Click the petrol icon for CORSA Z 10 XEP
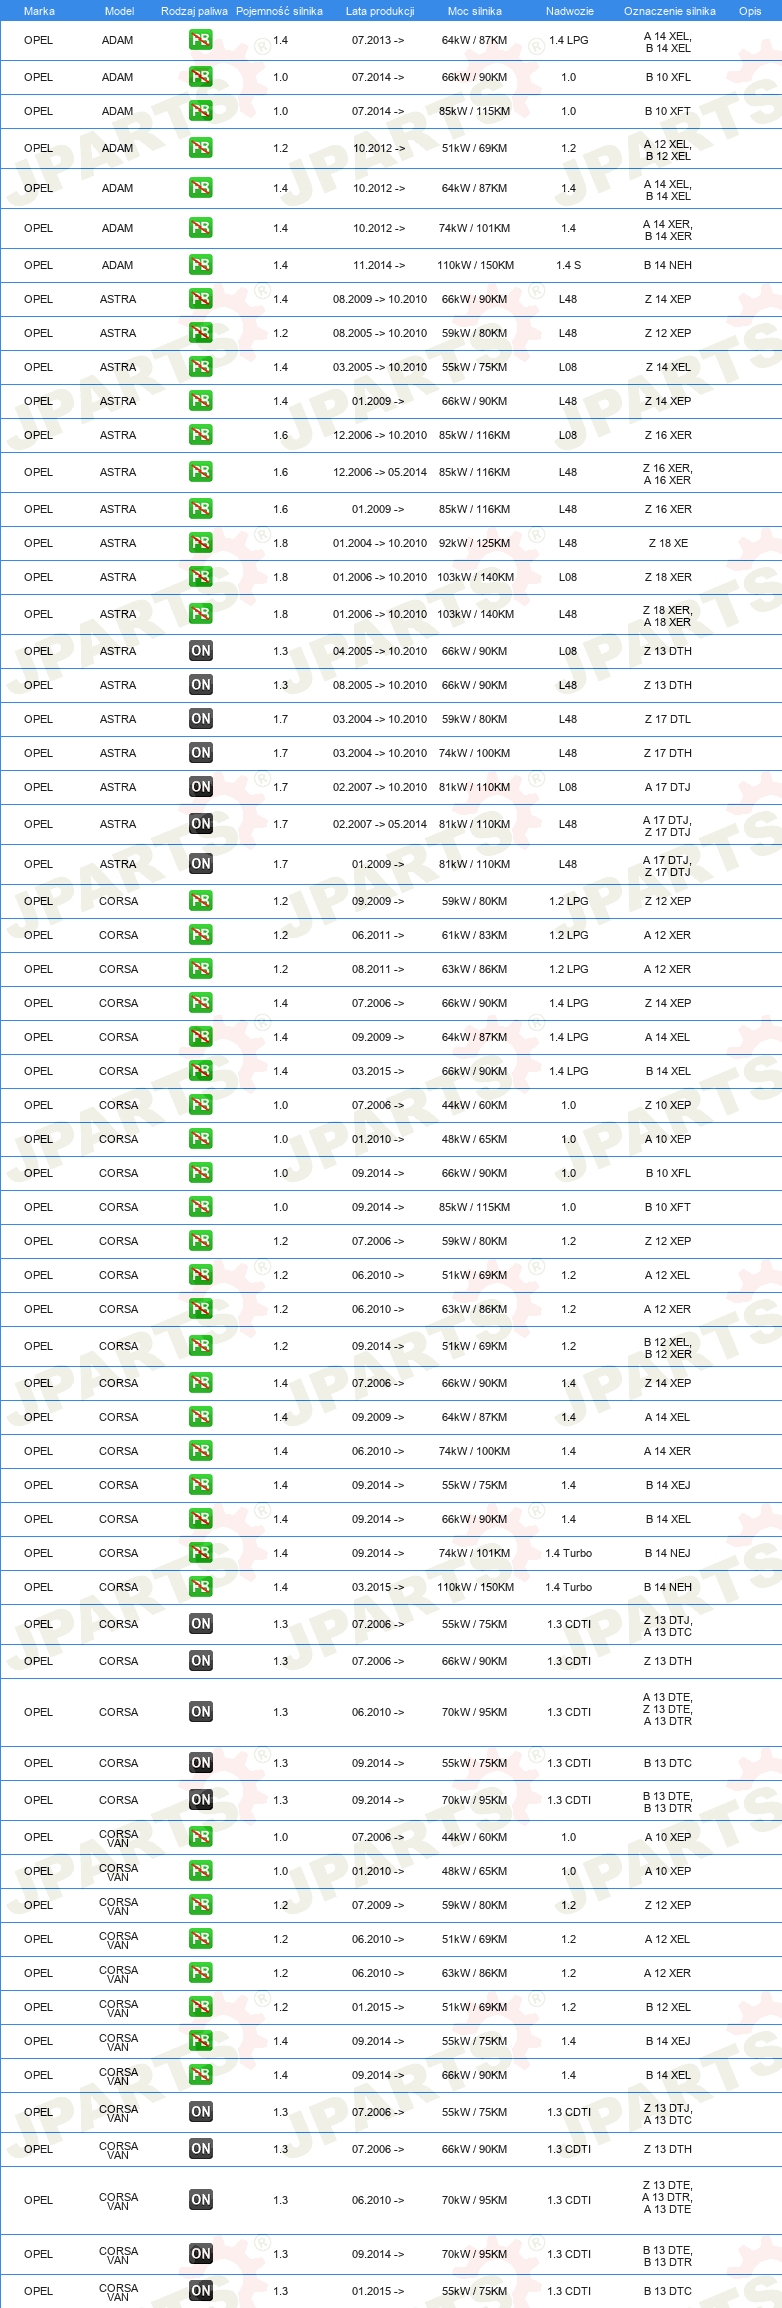The width and height of the screenshot is (782, 2308). 201,1105
